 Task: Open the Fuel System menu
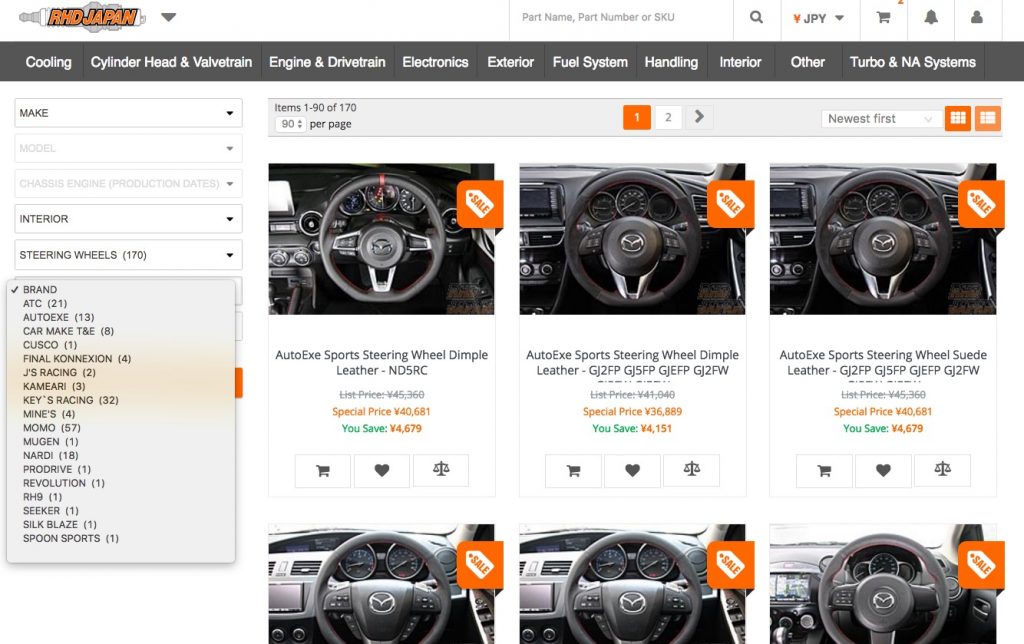point(590,62)
